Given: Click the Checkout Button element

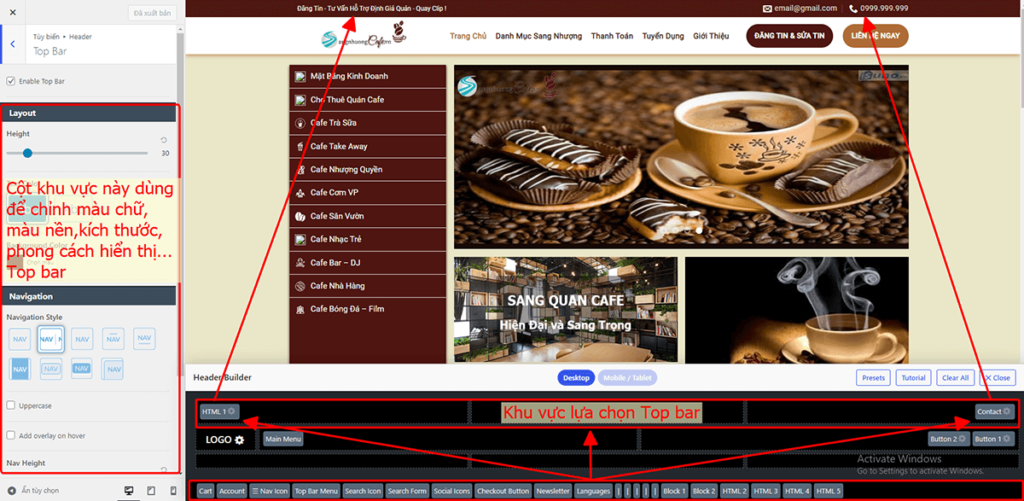Looking at the screenshot, I should pos(503,491).
